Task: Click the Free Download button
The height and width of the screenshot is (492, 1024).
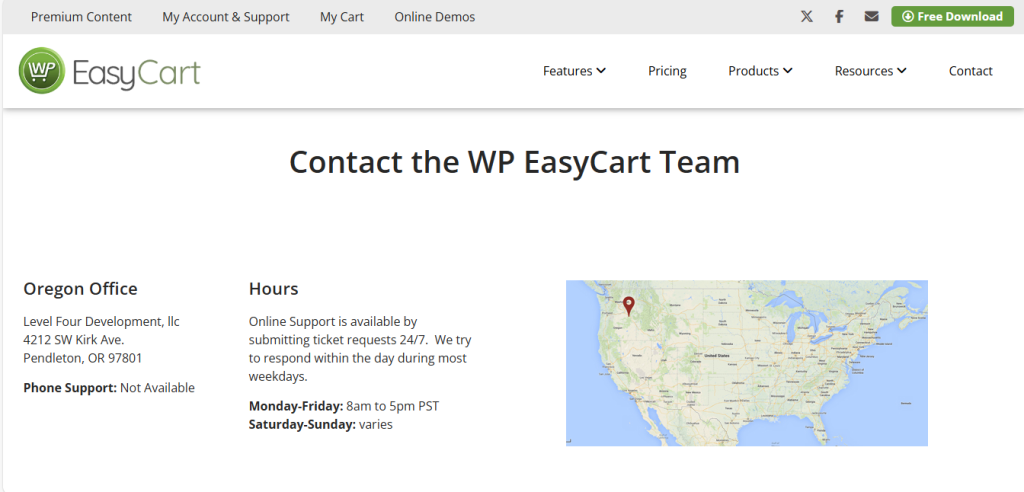Action: pos(952,16)
